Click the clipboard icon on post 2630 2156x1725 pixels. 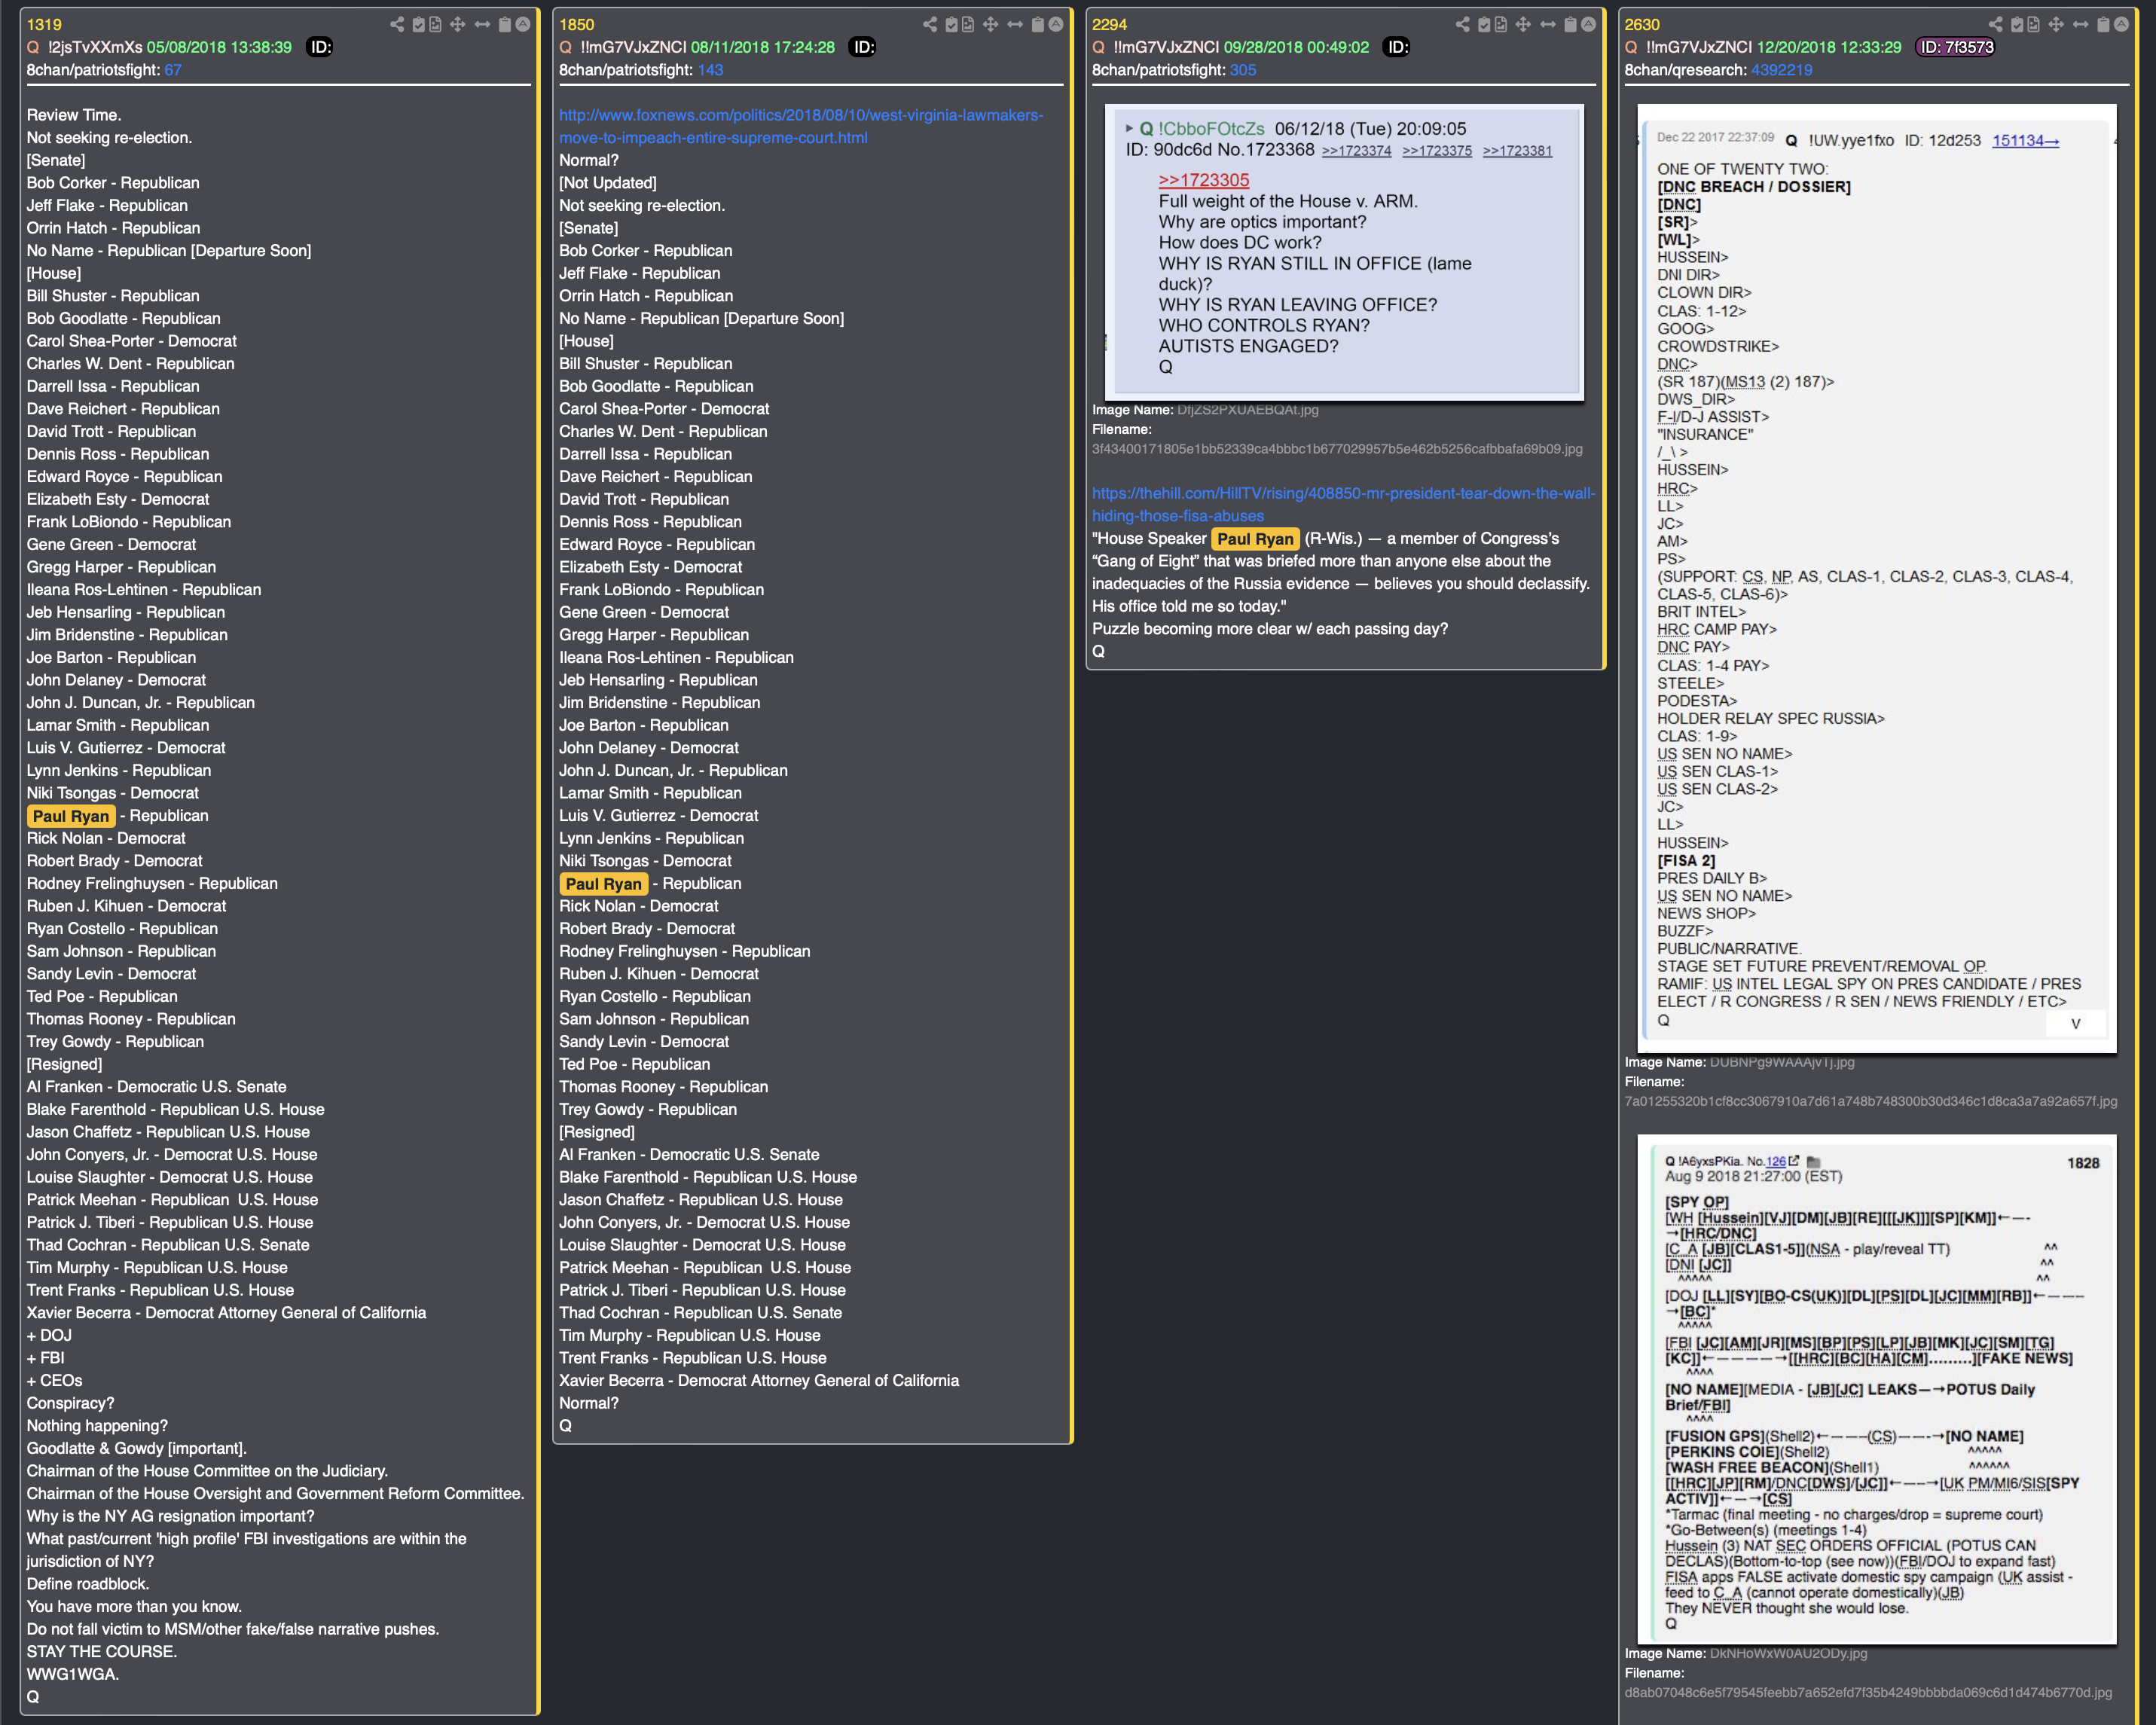pyautogui.click(x=2104, y=24)
